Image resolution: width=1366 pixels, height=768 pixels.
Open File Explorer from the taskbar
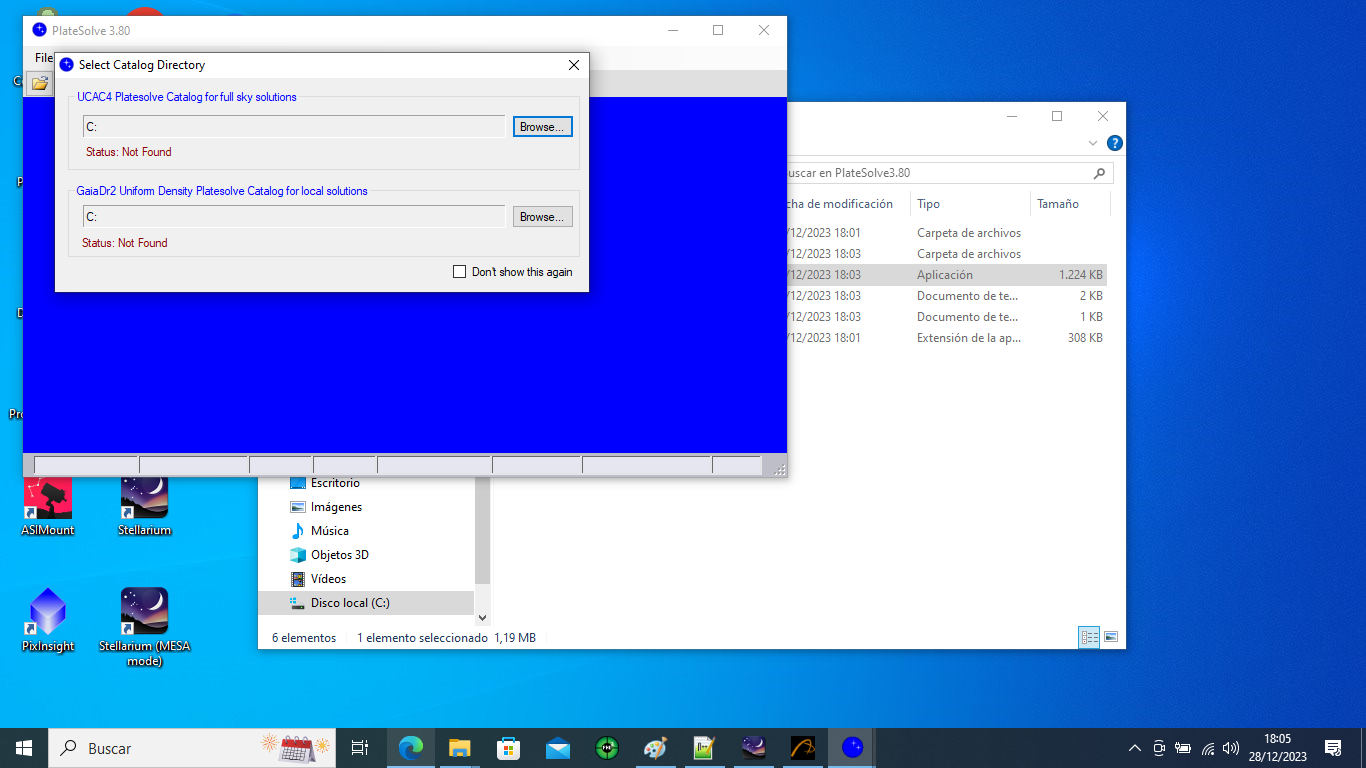[x=459, y=748]
